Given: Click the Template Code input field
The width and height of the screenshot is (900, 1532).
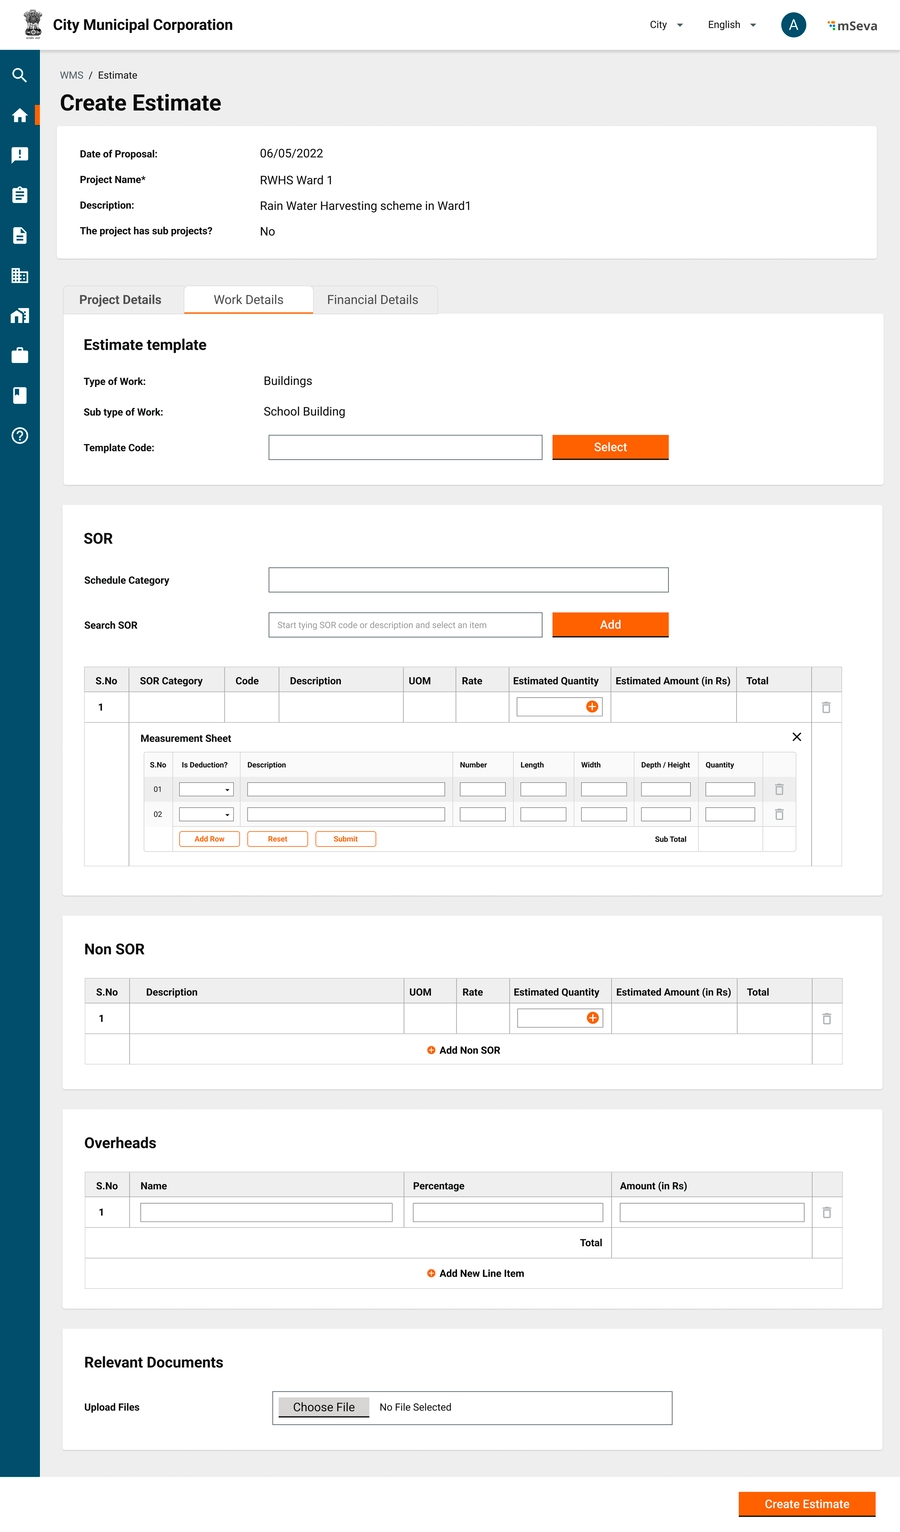Looking at the screenshot, I should click(405, 447).
